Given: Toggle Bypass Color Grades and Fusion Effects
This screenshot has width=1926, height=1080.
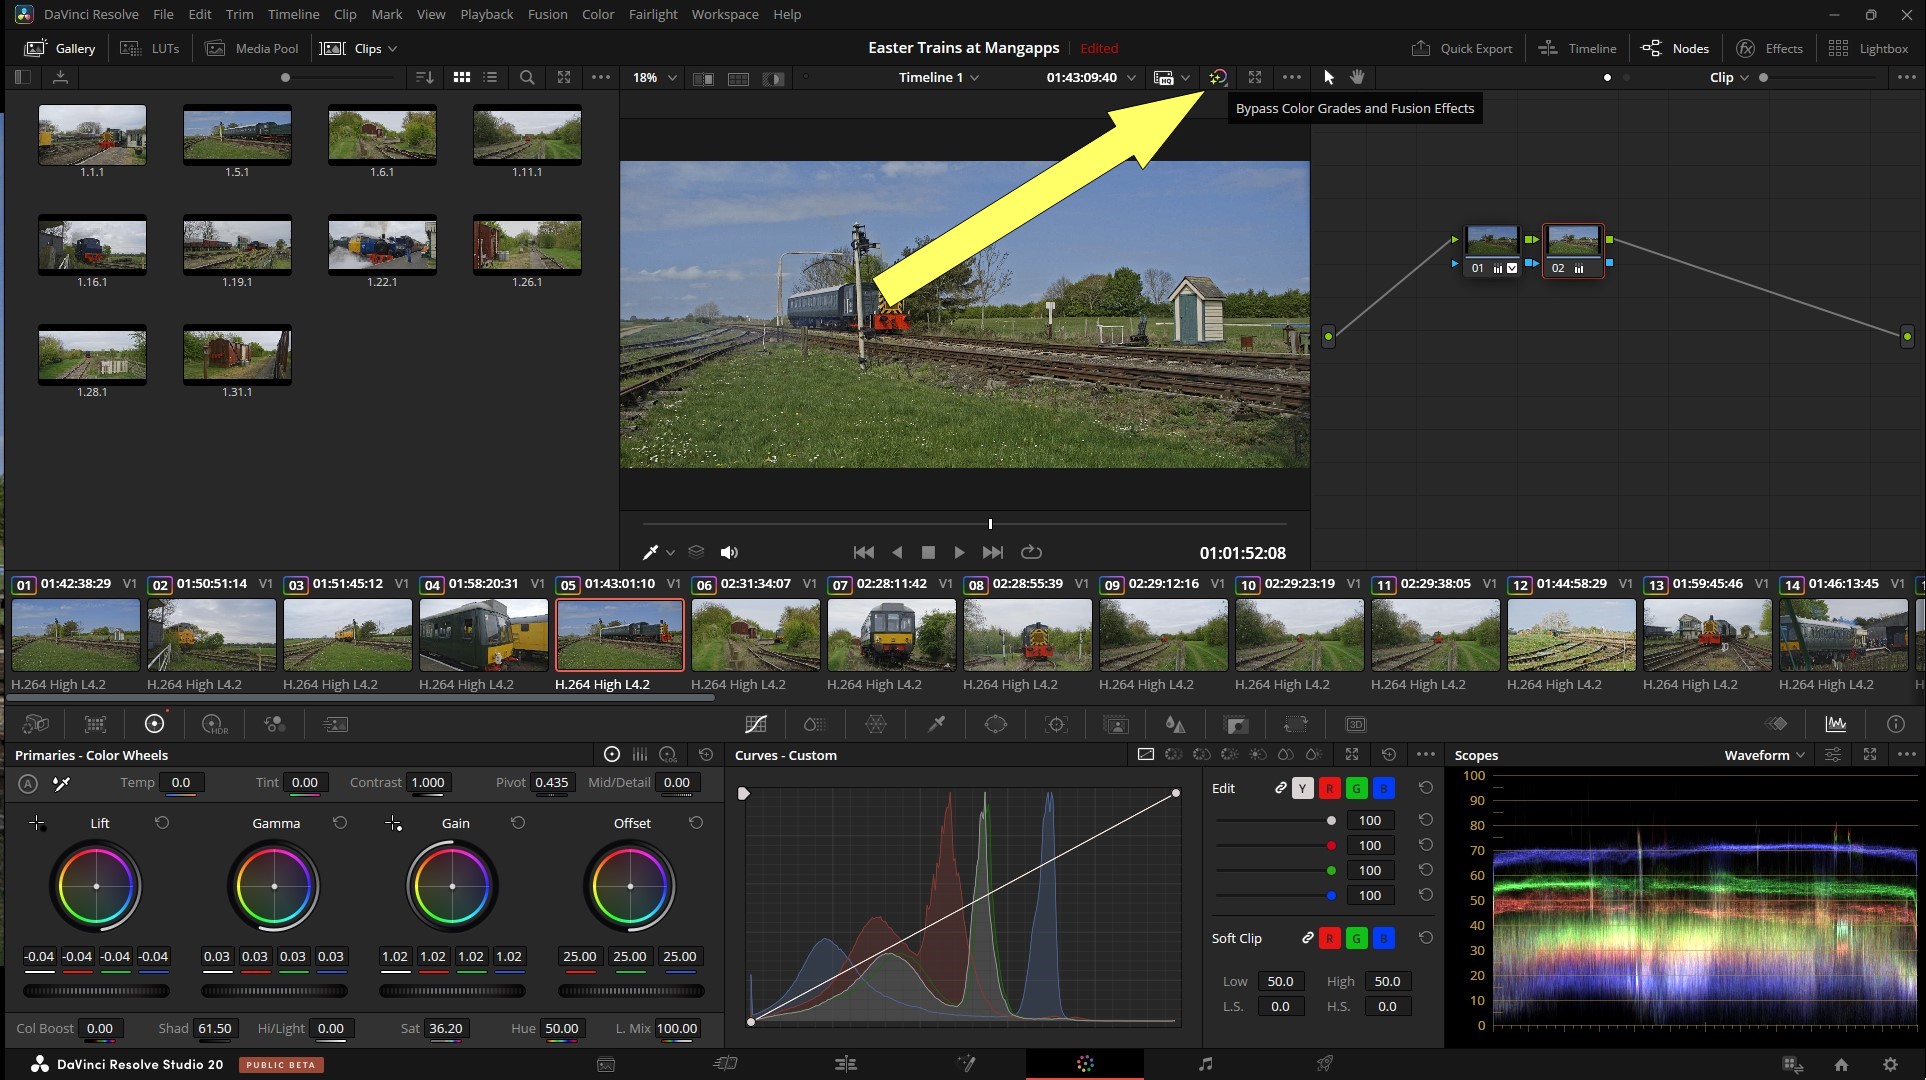Looking at the screenshot, I should point(1218,77).
